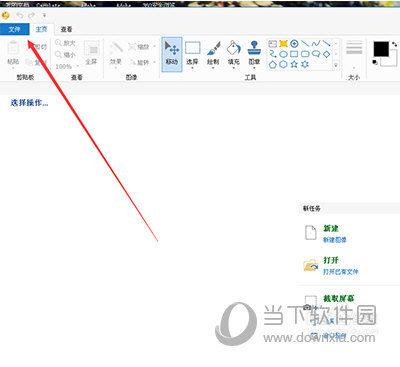
Task: Click the black foreground color swatch
Action: [x=381, y=49]
